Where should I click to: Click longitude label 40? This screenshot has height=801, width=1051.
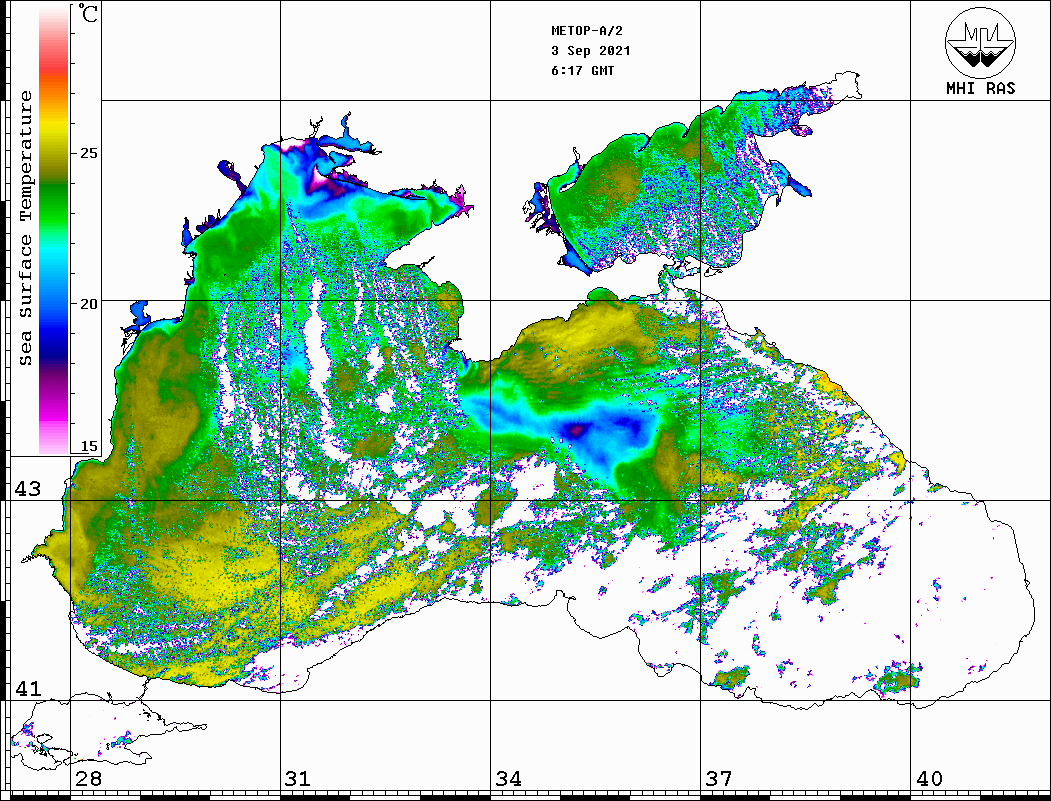click(929, 778)
